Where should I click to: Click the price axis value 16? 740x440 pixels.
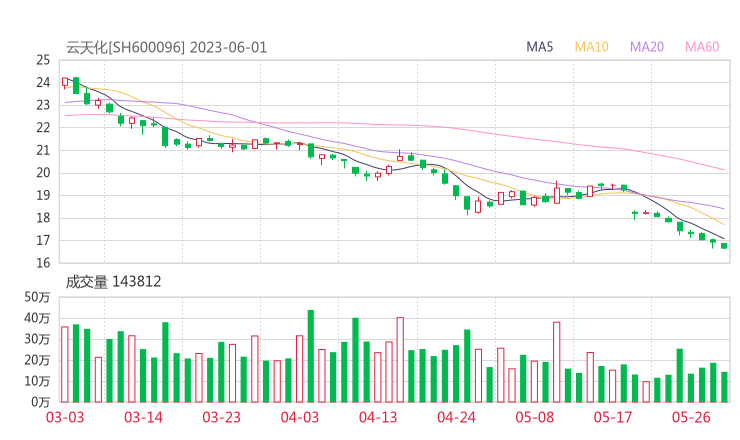43,263
